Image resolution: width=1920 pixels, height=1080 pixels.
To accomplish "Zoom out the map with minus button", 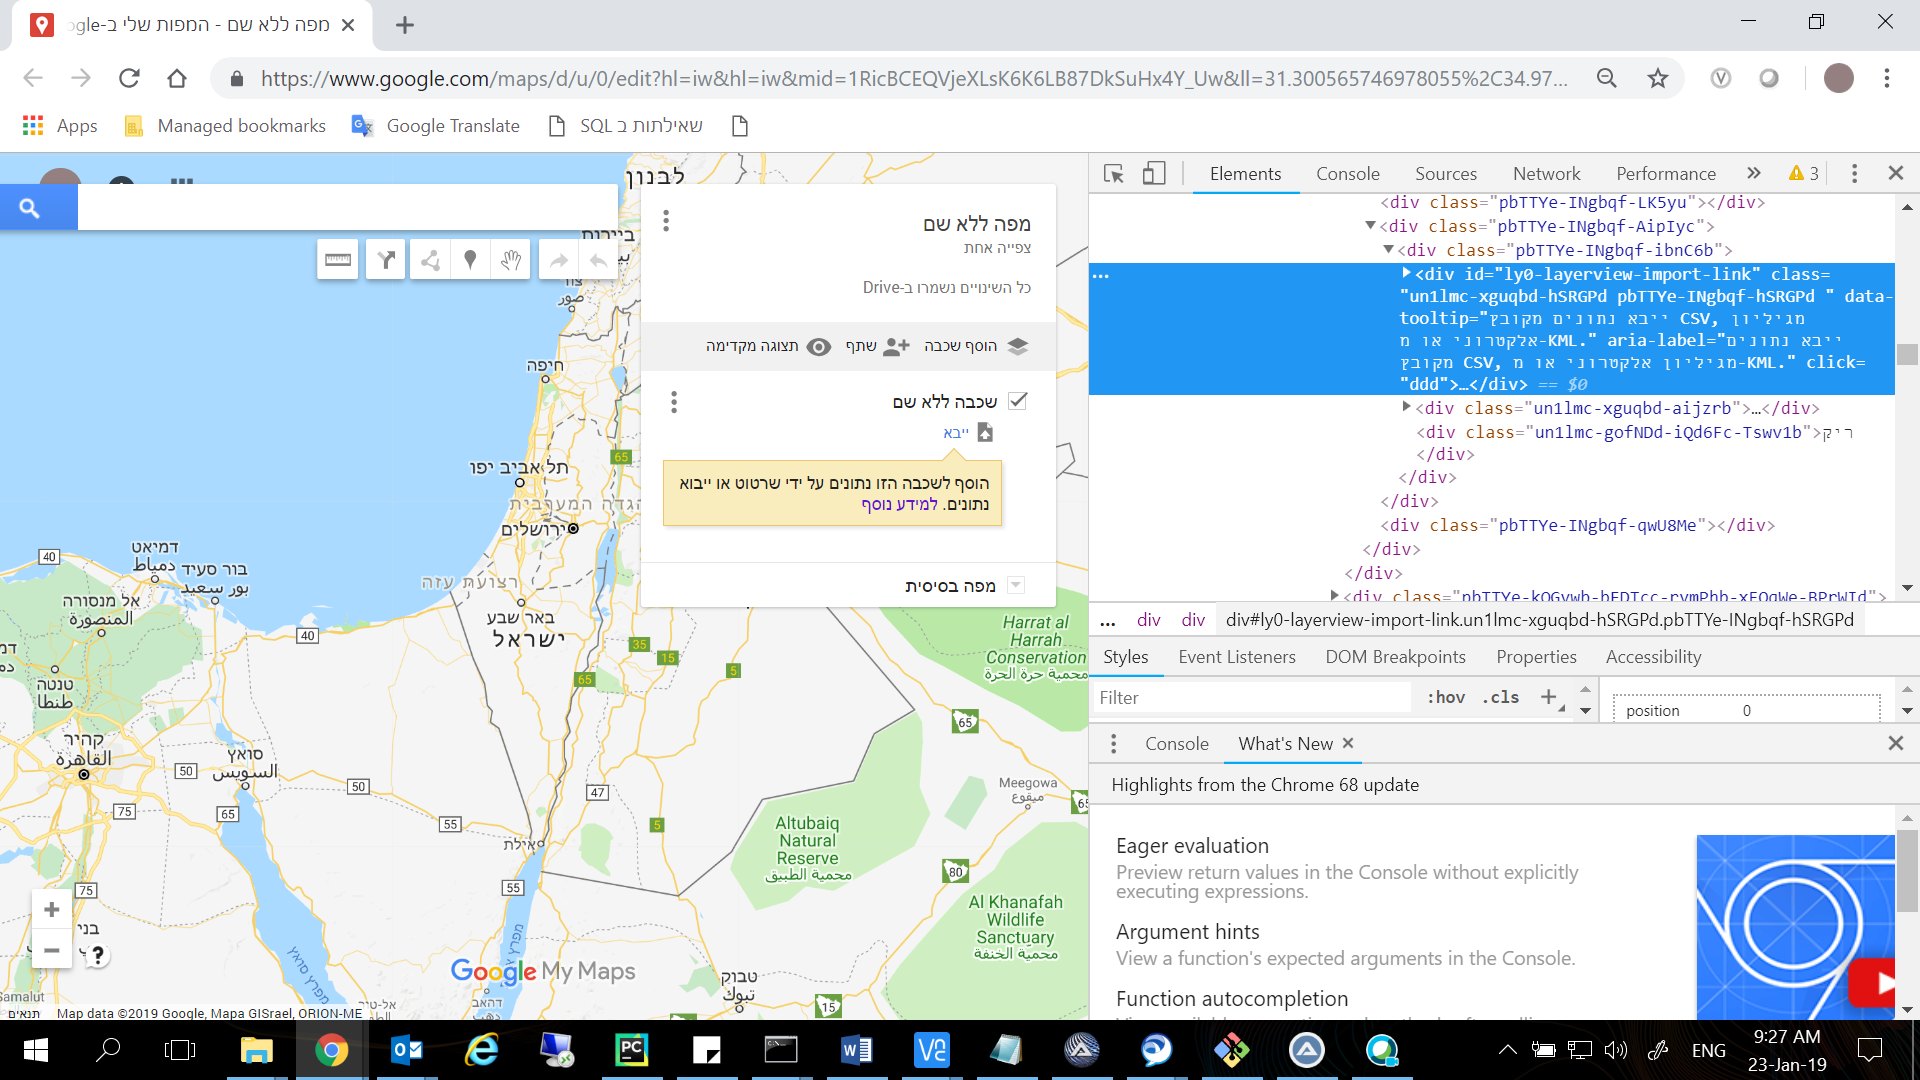I will (x=52, y=949).
